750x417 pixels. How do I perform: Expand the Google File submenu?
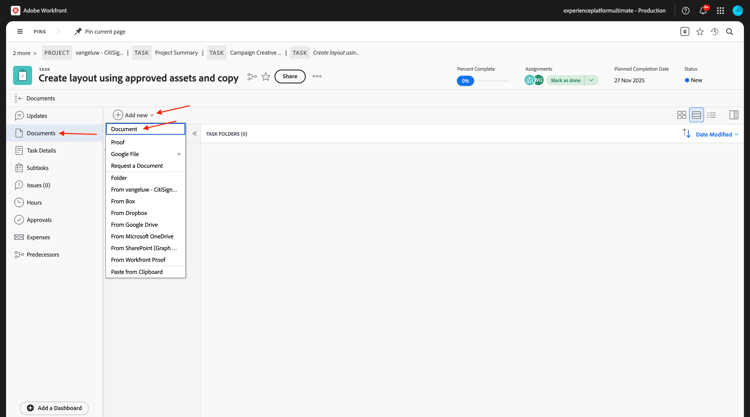(145, 154)
